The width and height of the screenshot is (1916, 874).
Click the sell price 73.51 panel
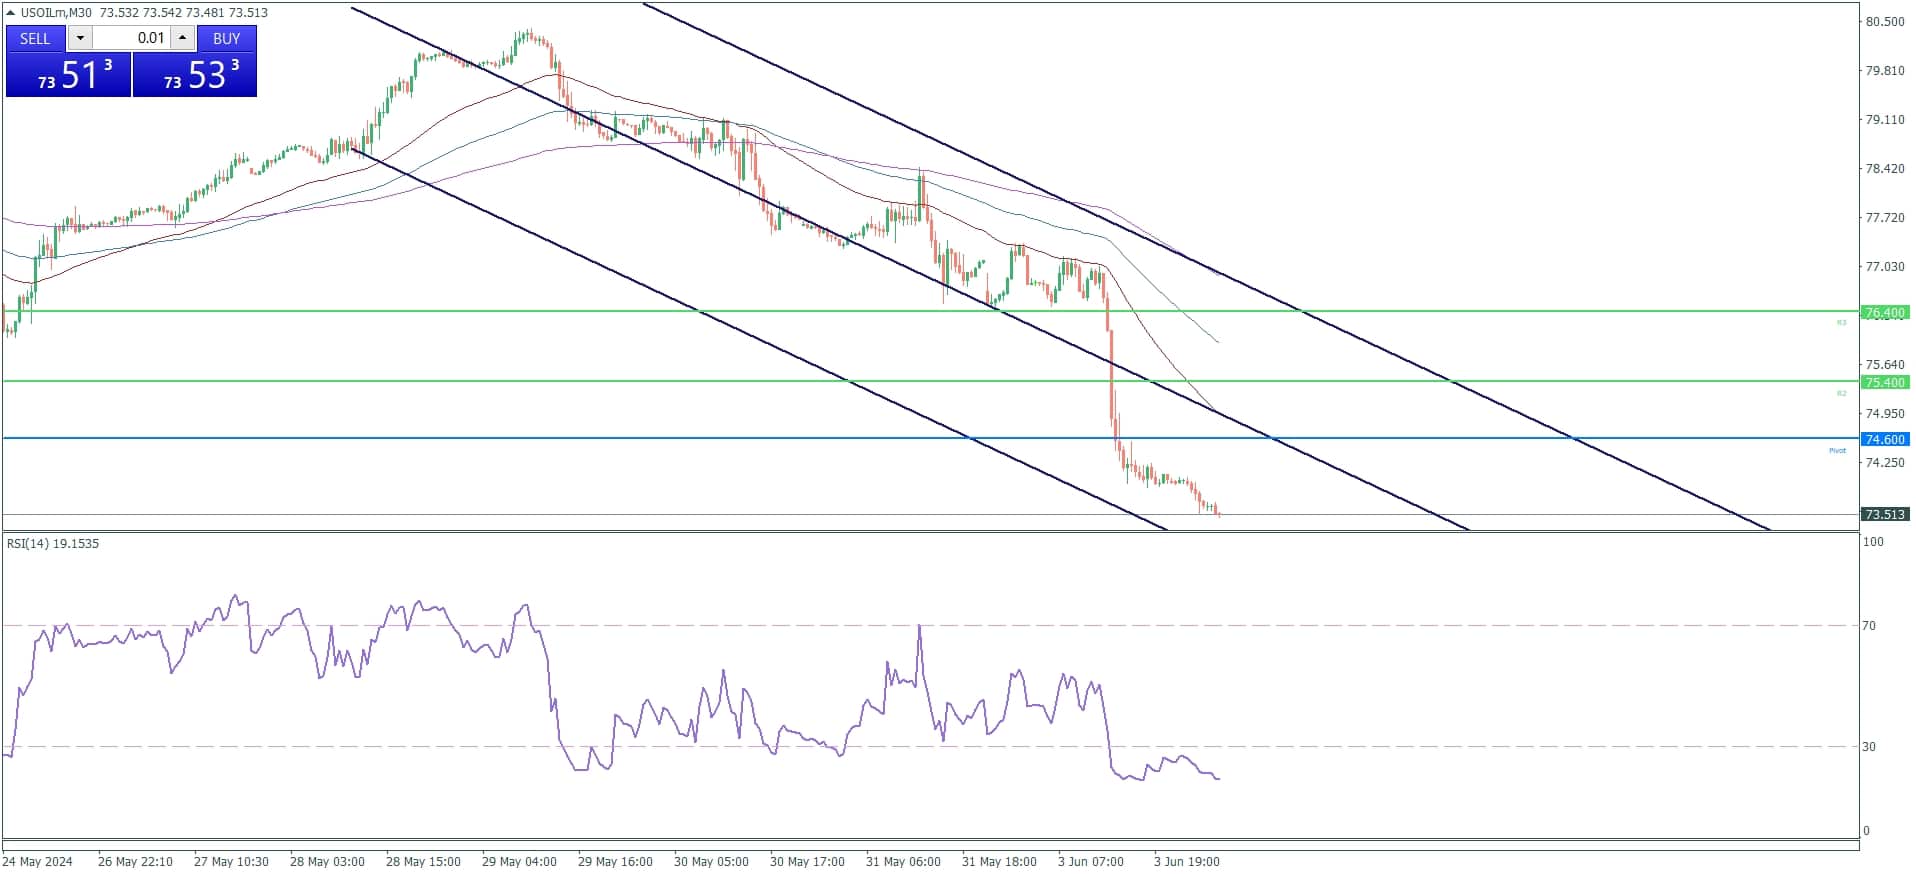click(x=68, y=75)
